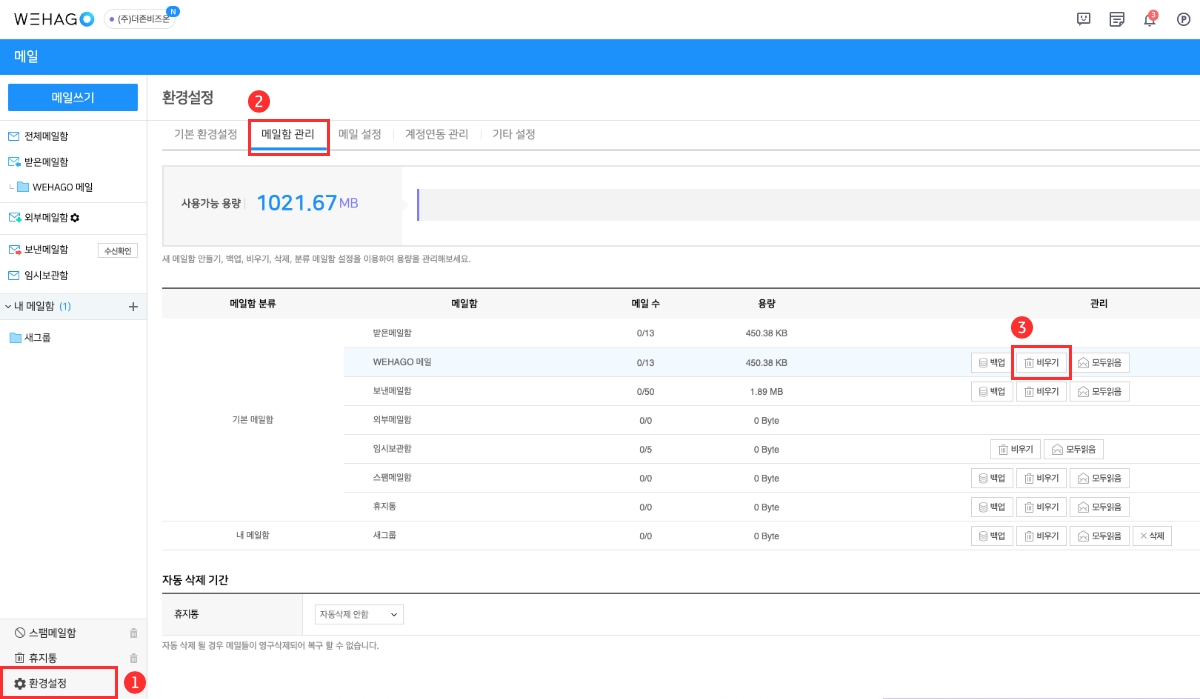Image resolution: width=1200 pixels, height=699 pixels.
Task: Click the 수신확인 button
Action: (x=117, y=251)
